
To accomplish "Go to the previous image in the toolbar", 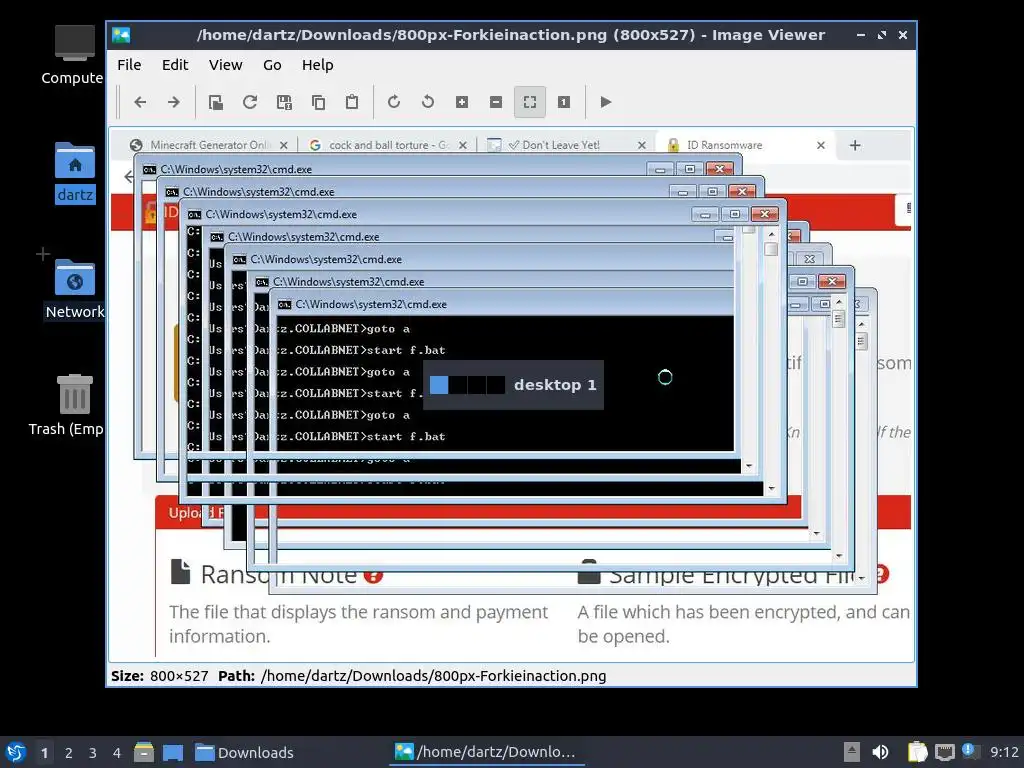I will (x=140, y=102).
